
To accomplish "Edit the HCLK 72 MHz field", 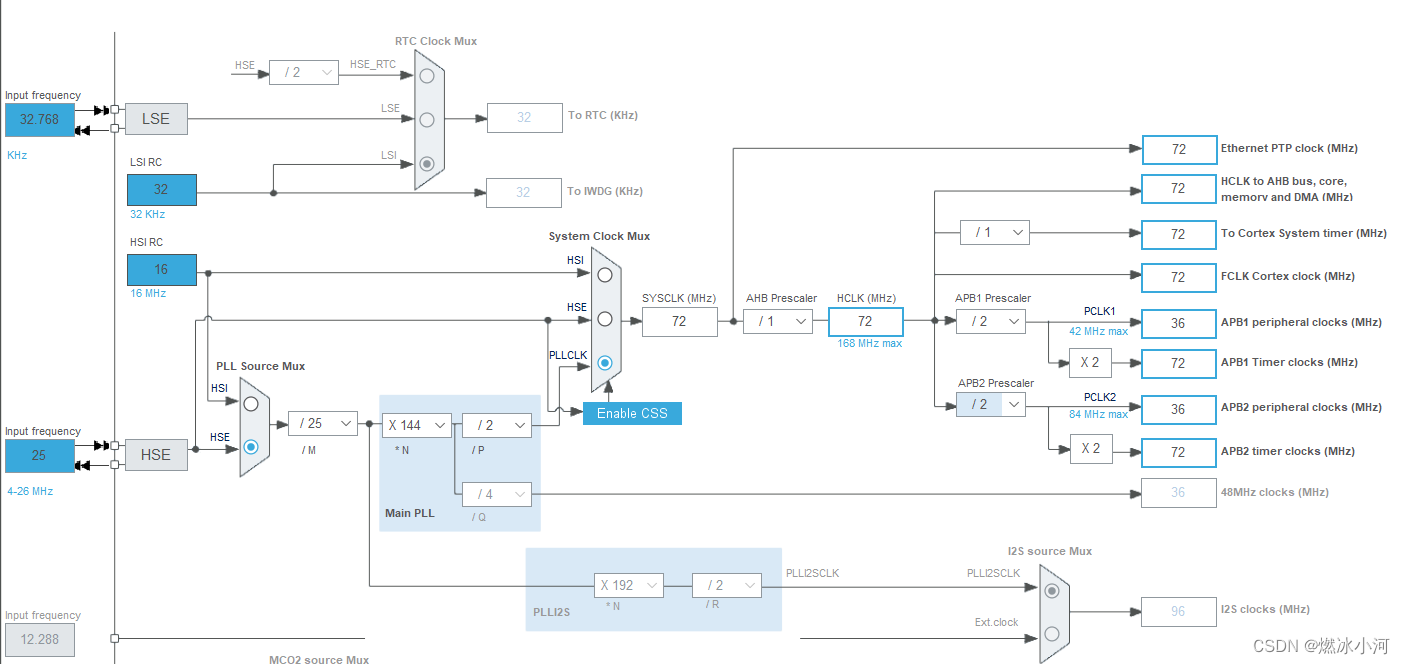I will (x=866, y=321).
